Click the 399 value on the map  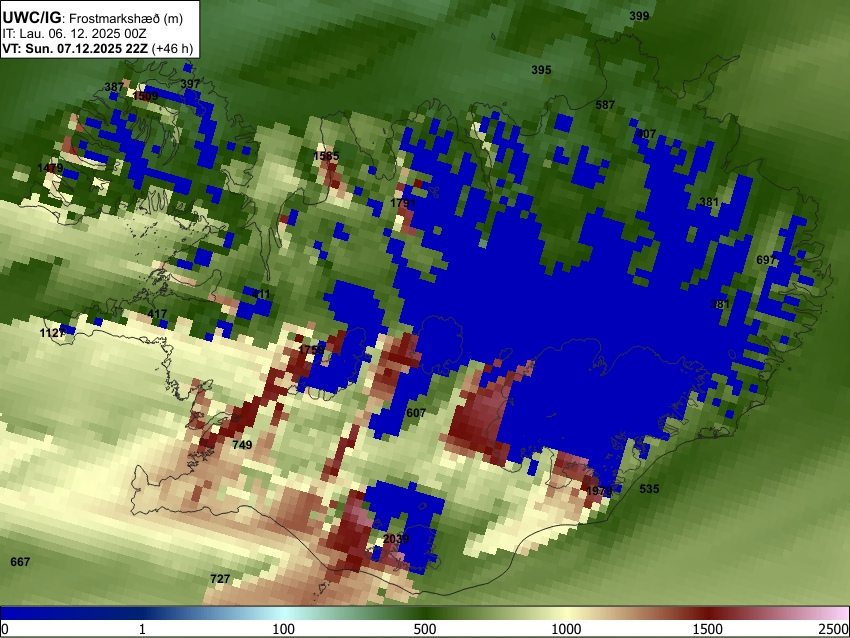pyautogui.click(x=639, y=16)
